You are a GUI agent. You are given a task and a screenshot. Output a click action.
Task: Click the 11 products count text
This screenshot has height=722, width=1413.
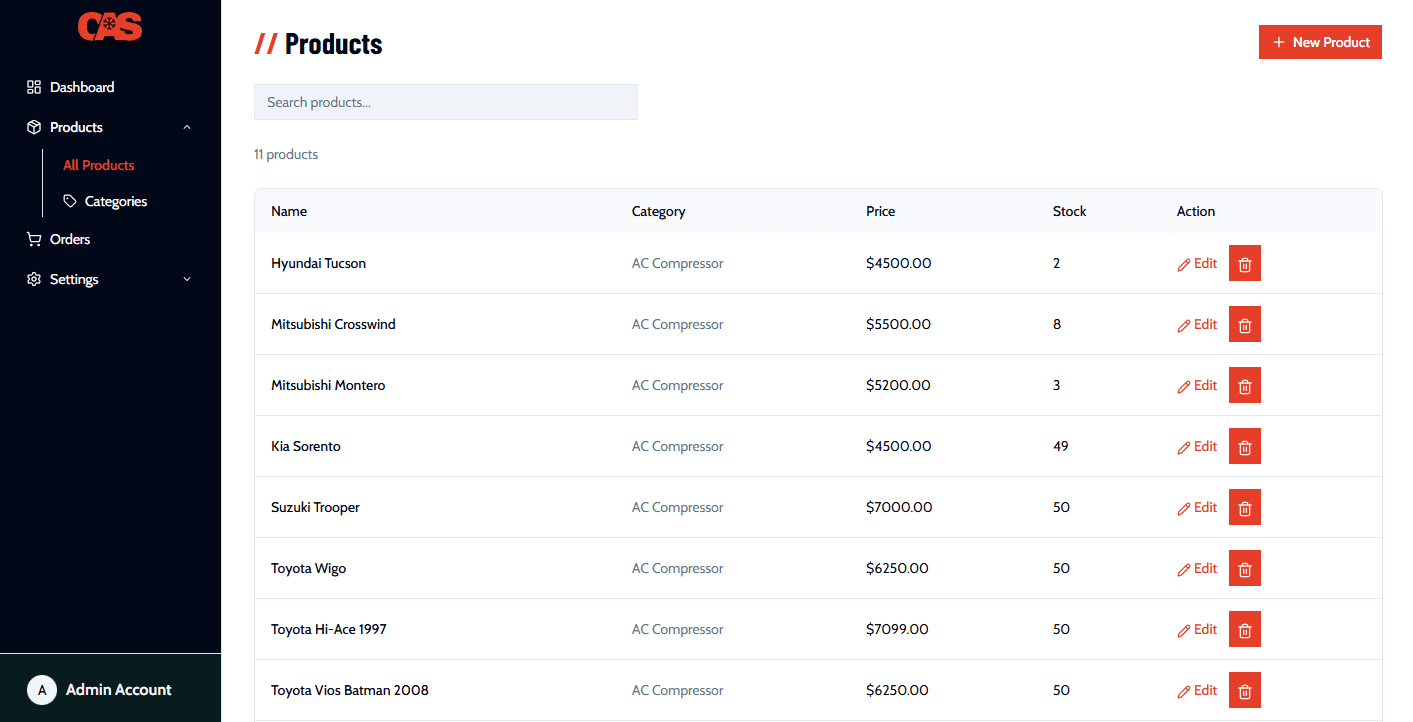[286, 154]
